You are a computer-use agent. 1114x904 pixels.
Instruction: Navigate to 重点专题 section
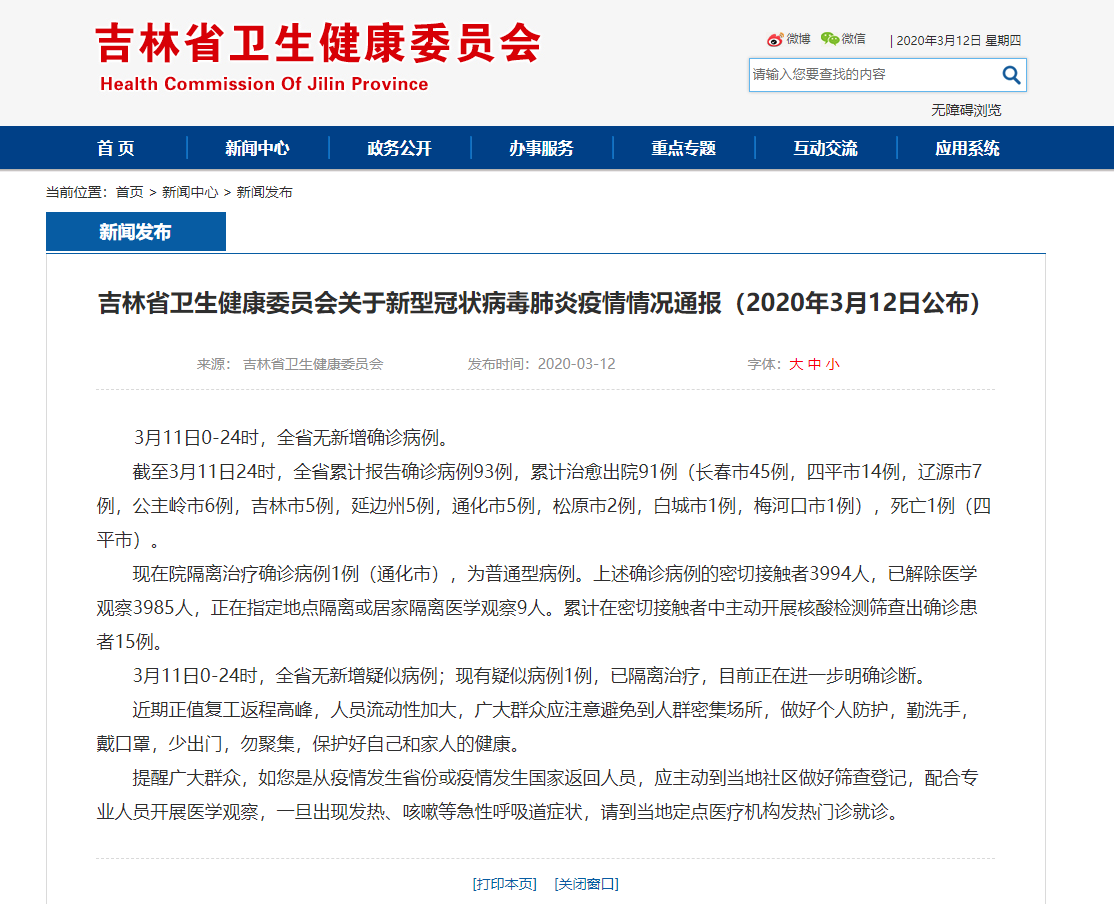tap(684, 148)
